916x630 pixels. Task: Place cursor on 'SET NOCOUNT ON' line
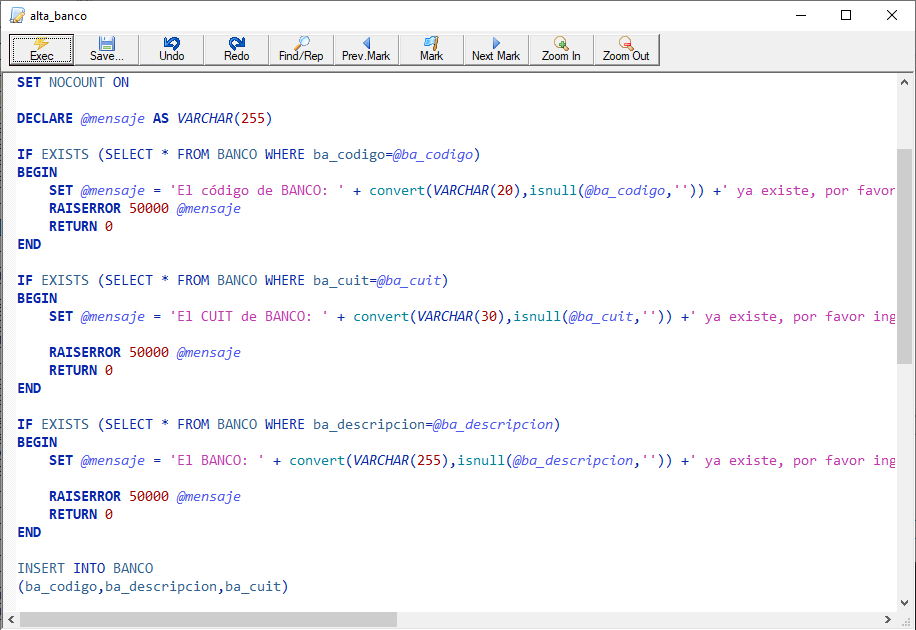[x=73, y=82]
